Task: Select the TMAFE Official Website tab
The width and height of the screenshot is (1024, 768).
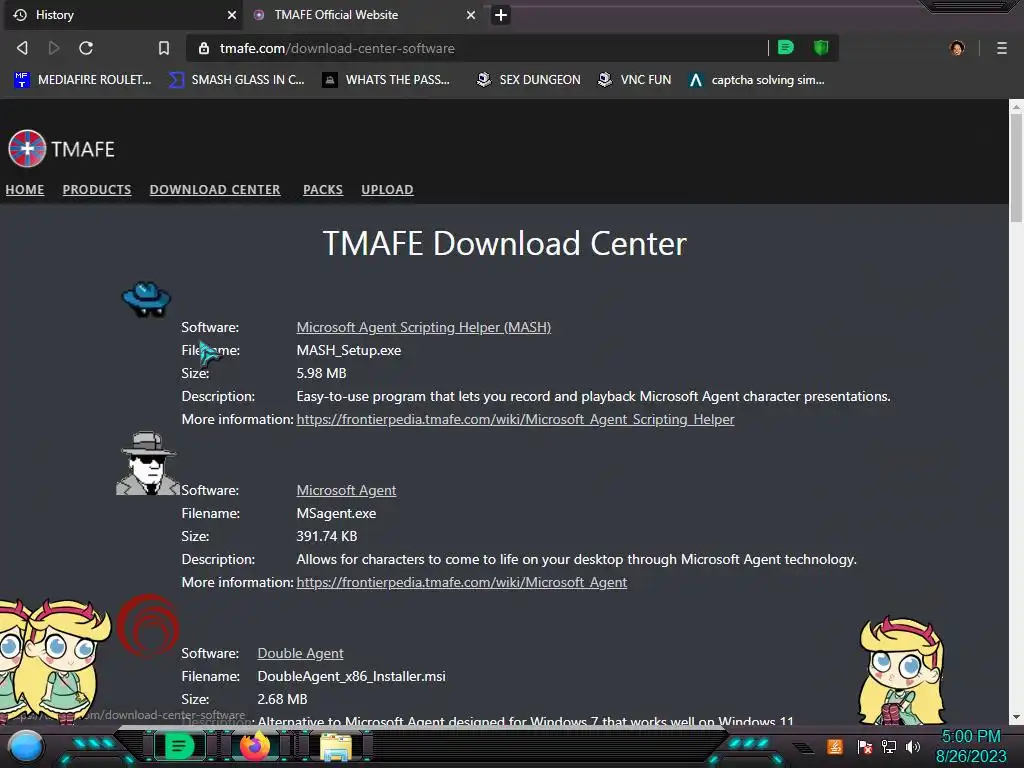Action: [364, 15]
